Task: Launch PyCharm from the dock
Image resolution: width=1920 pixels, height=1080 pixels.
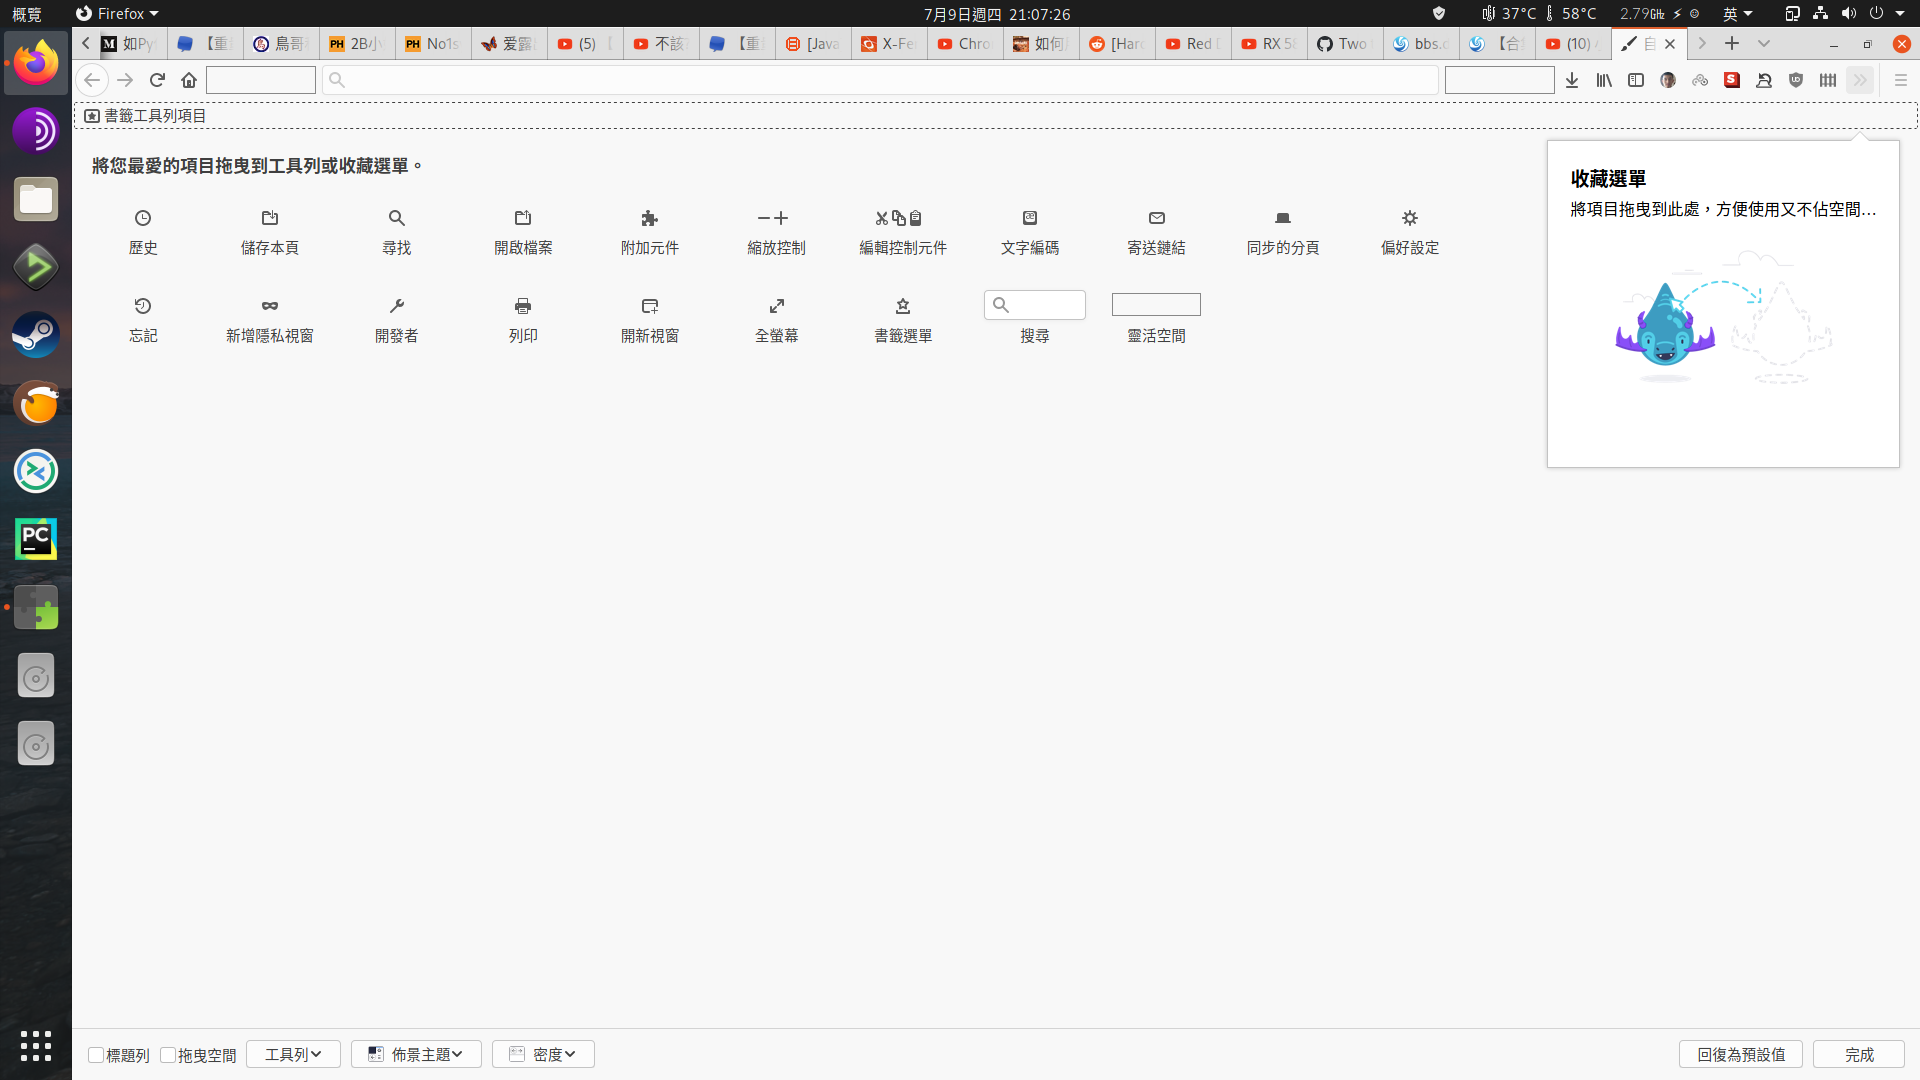Action: 36,539
